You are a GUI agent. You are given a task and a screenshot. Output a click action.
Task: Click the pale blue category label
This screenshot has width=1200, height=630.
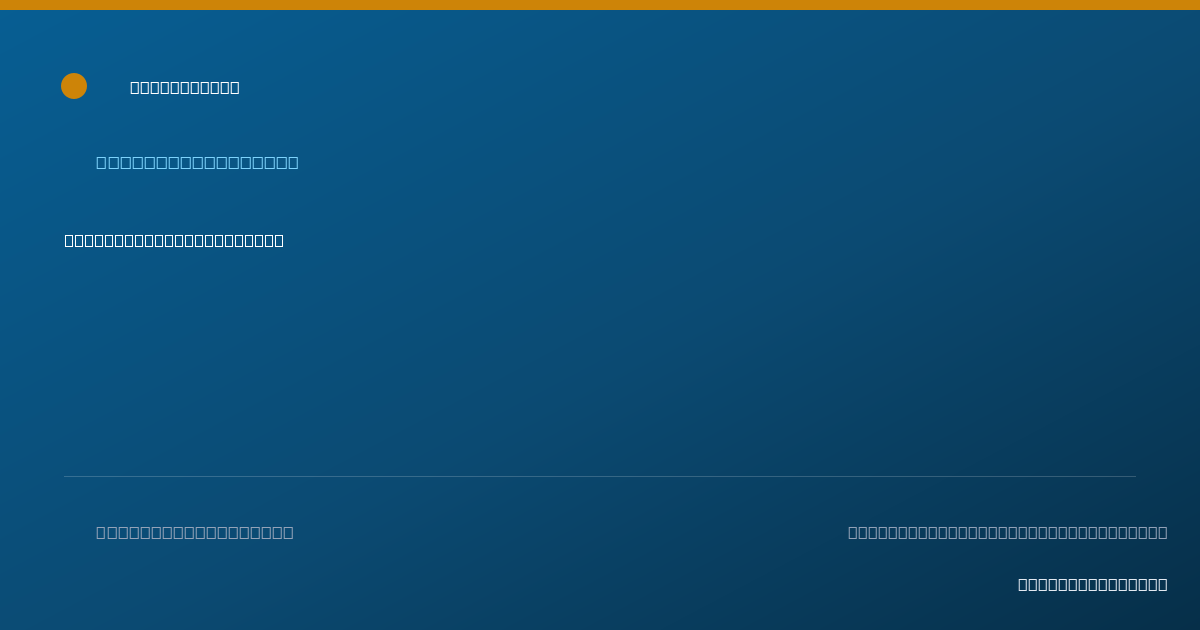click(197, 162)
